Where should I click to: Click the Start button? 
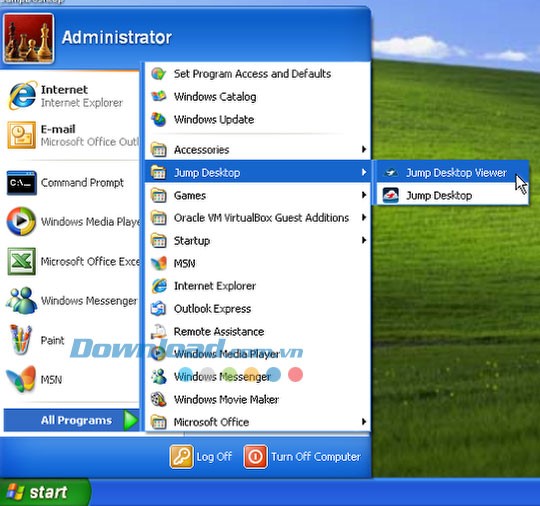(x=45, y=492)
